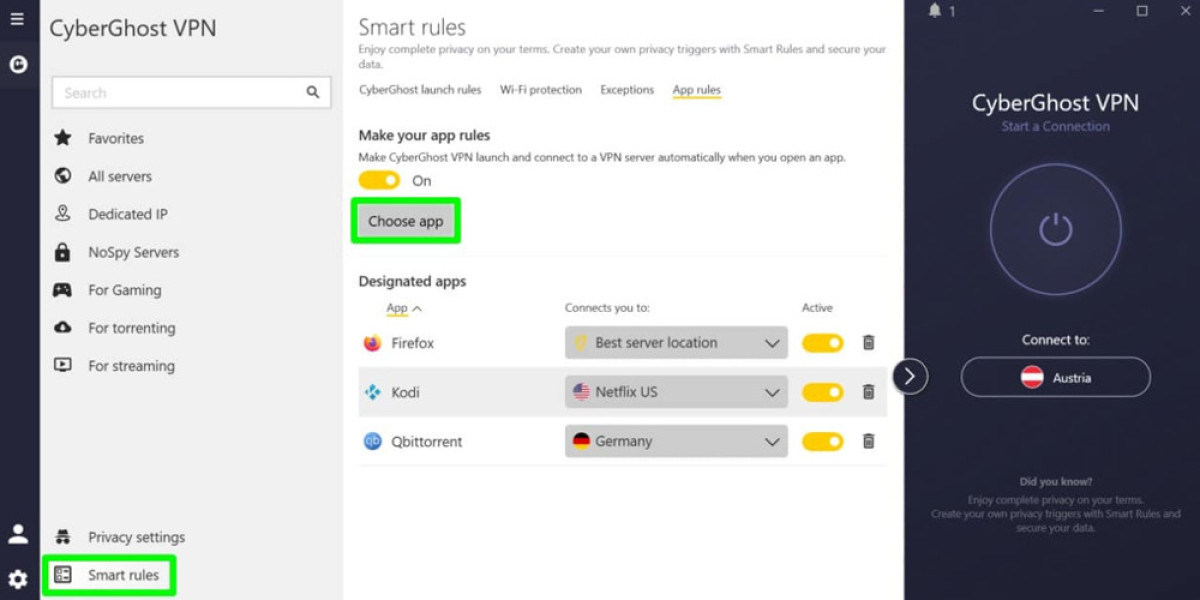Turn off the Kodi active toggle
The height and width of the screenshot is (600, 1200).
823,392
